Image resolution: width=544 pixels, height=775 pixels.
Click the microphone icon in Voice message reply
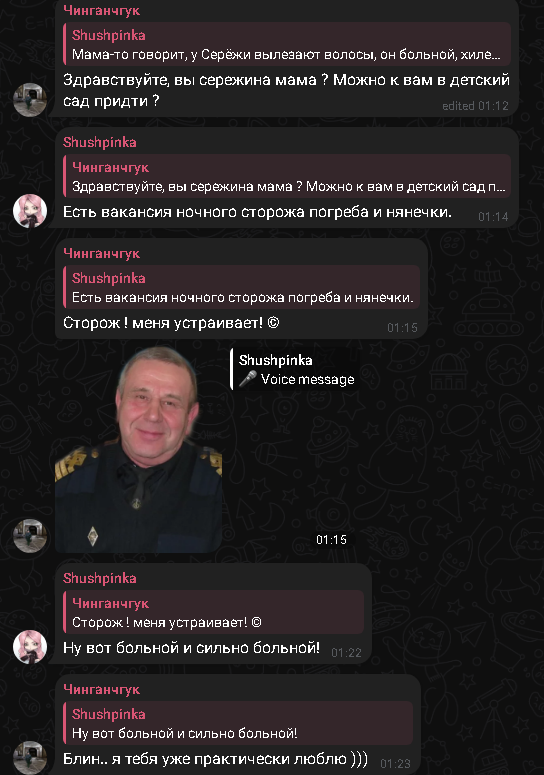(x=248, y=379)
